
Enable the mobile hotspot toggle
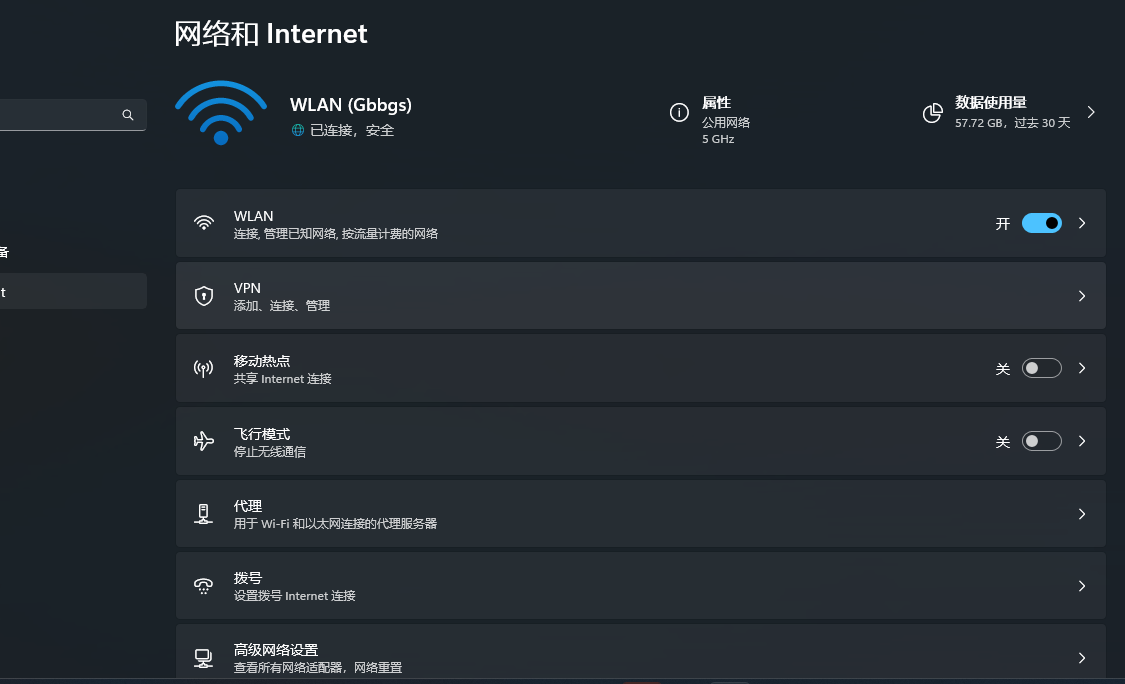(x=1041, y=368)
